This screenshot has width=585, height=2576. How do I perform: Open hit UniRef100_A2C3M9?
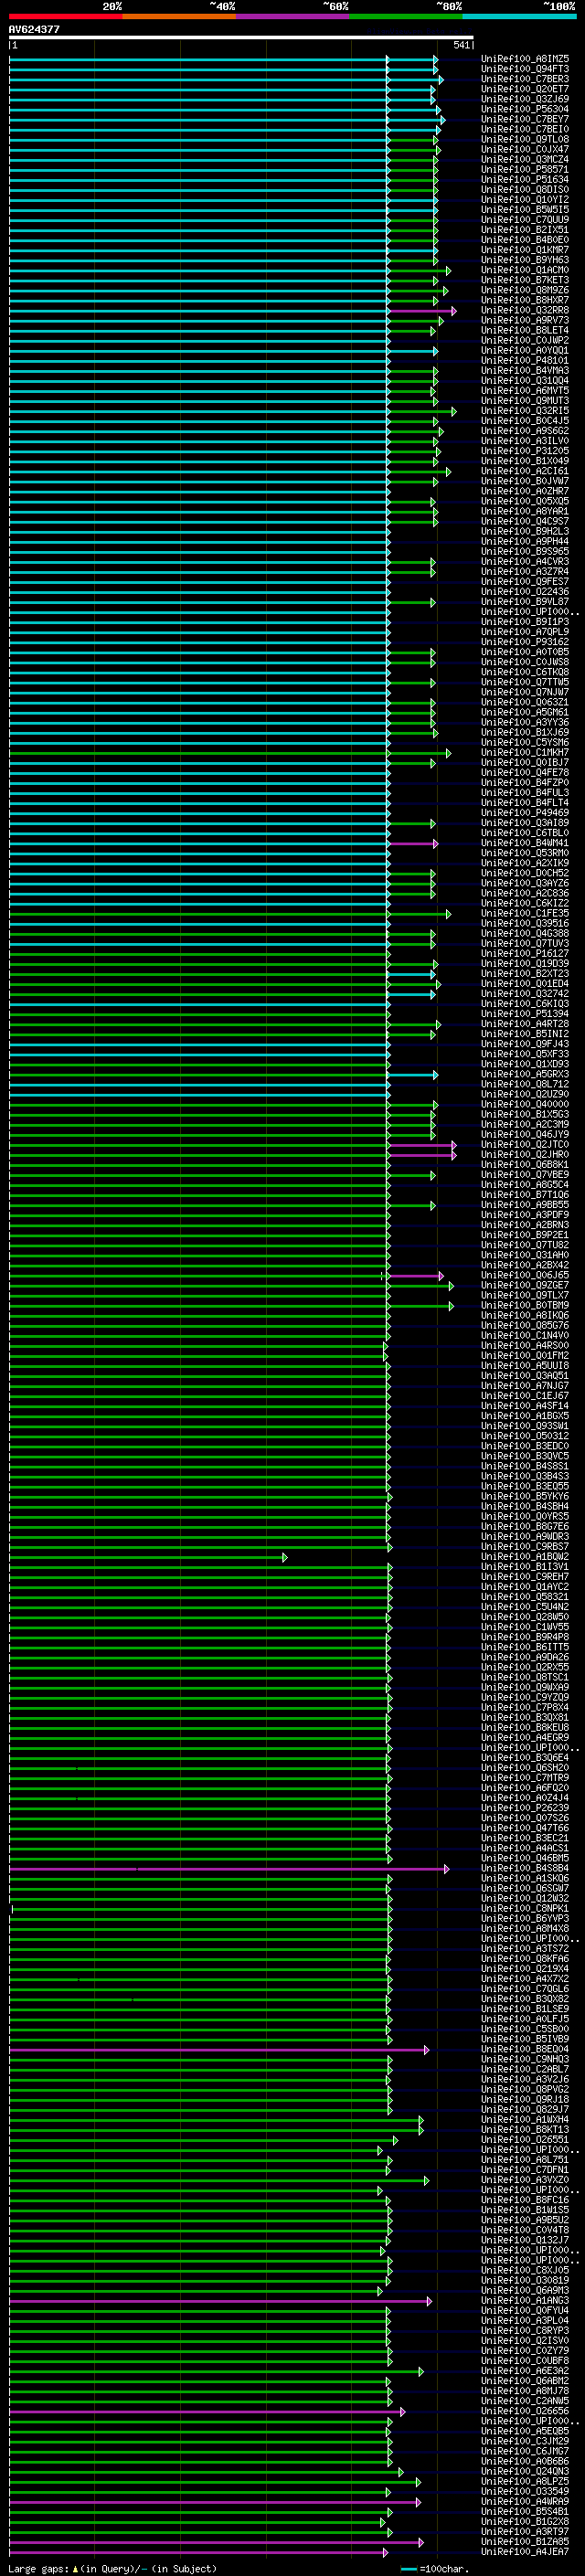click(x=525, y=1124)
